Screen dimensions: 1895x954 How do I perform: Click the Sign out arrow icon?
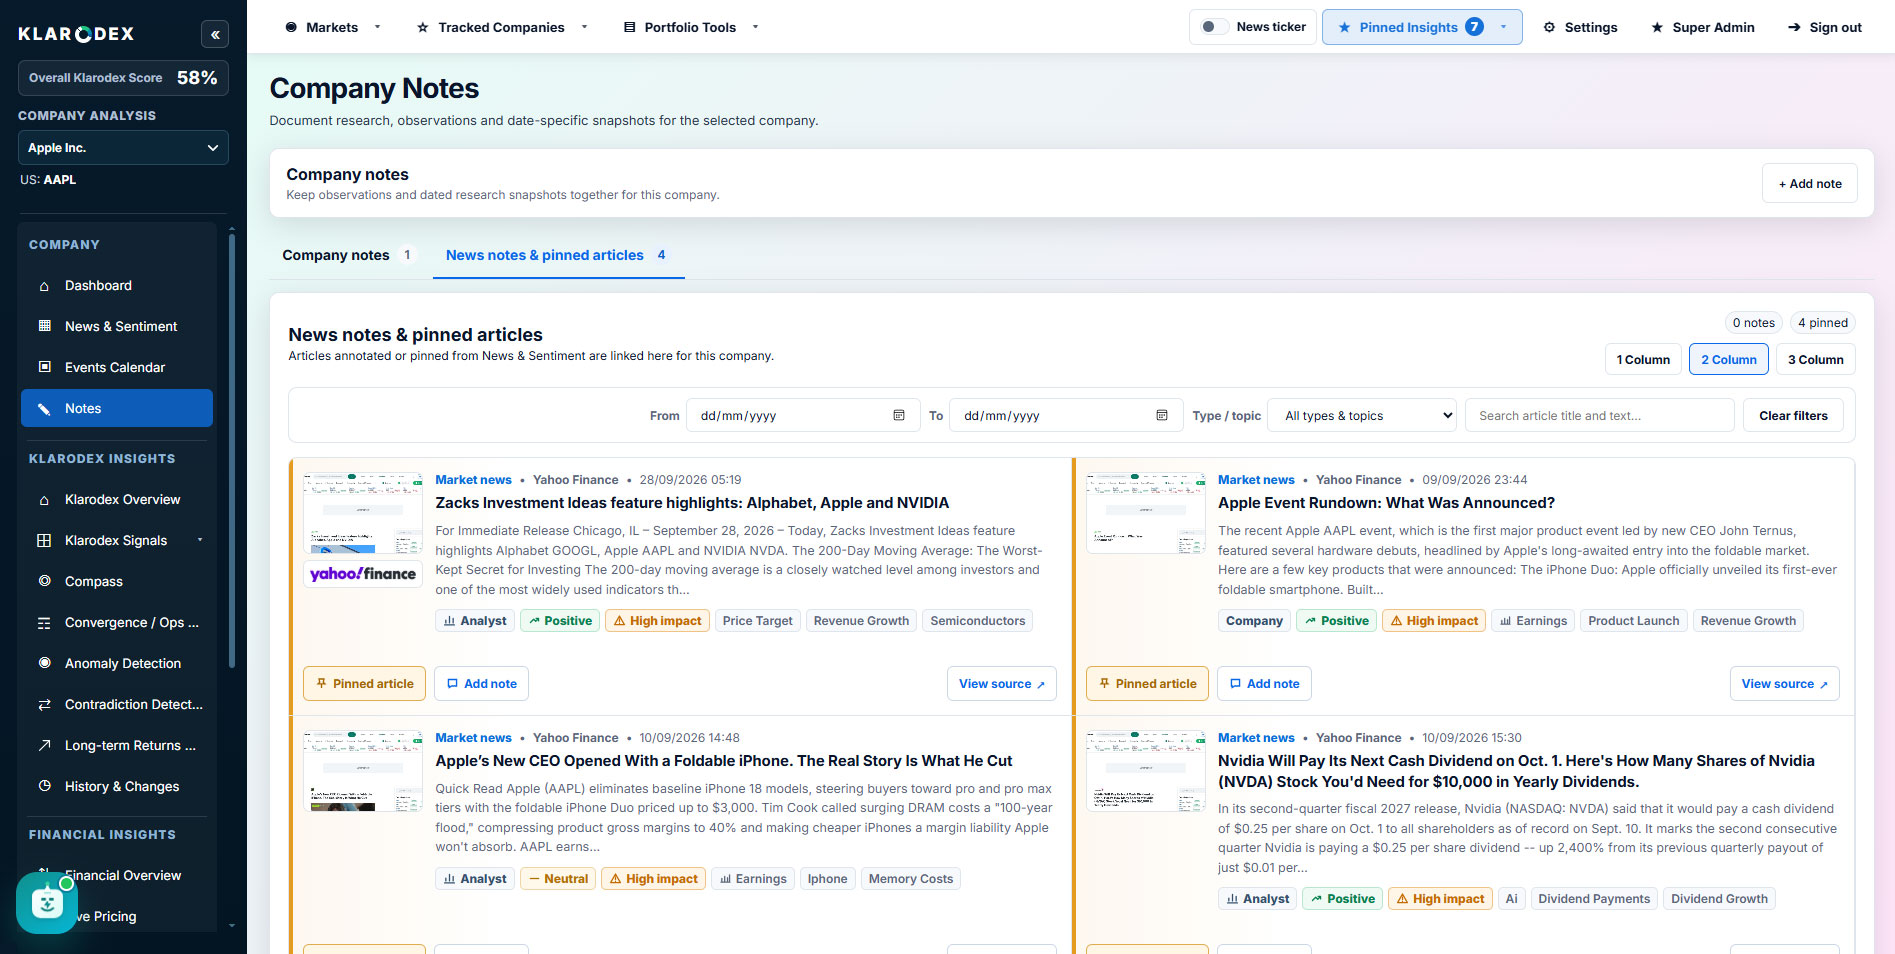click(x=1794, y=27)
